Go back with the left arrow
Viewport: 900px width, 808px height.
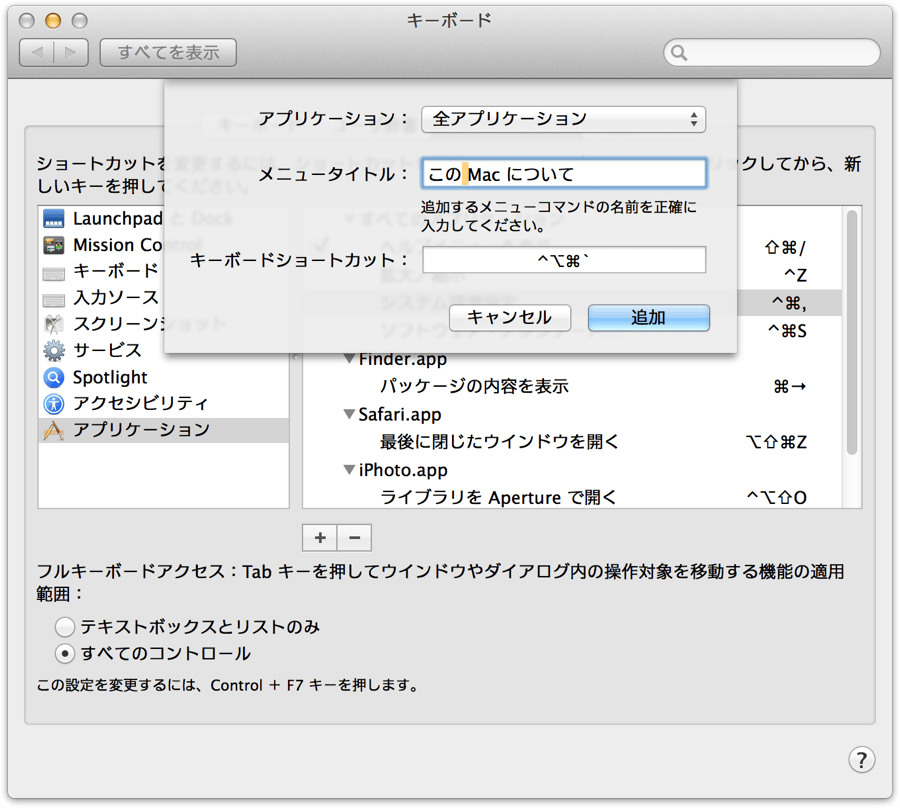pos(37,53)
